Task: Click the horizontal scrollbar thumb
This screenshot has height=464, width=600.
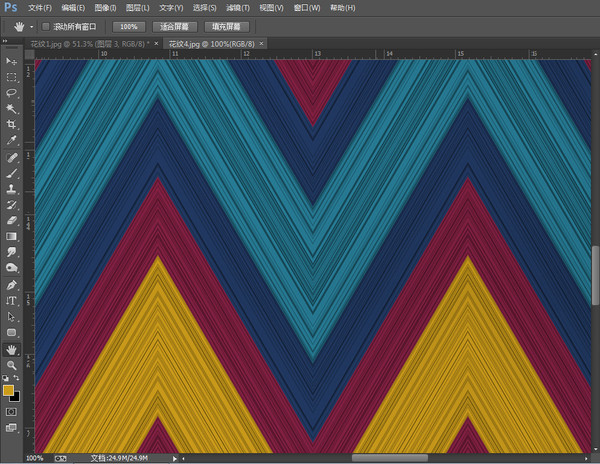Action: point(390,458)
